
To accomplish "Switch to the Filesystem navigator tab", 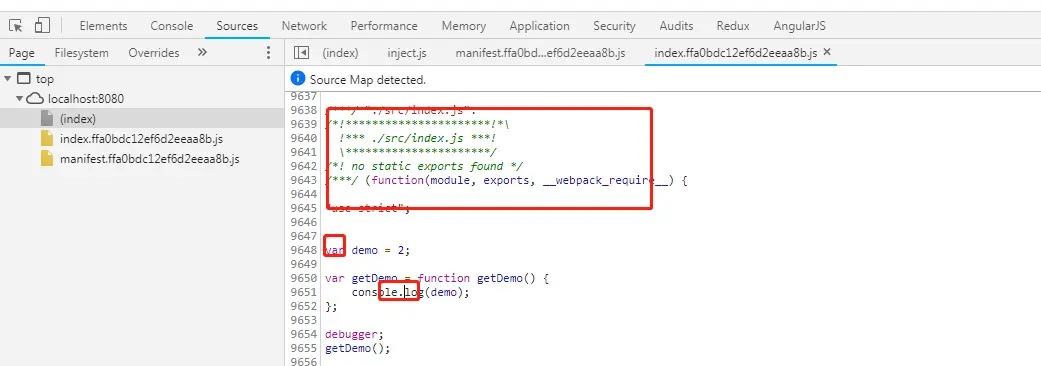I will (82, 52).
